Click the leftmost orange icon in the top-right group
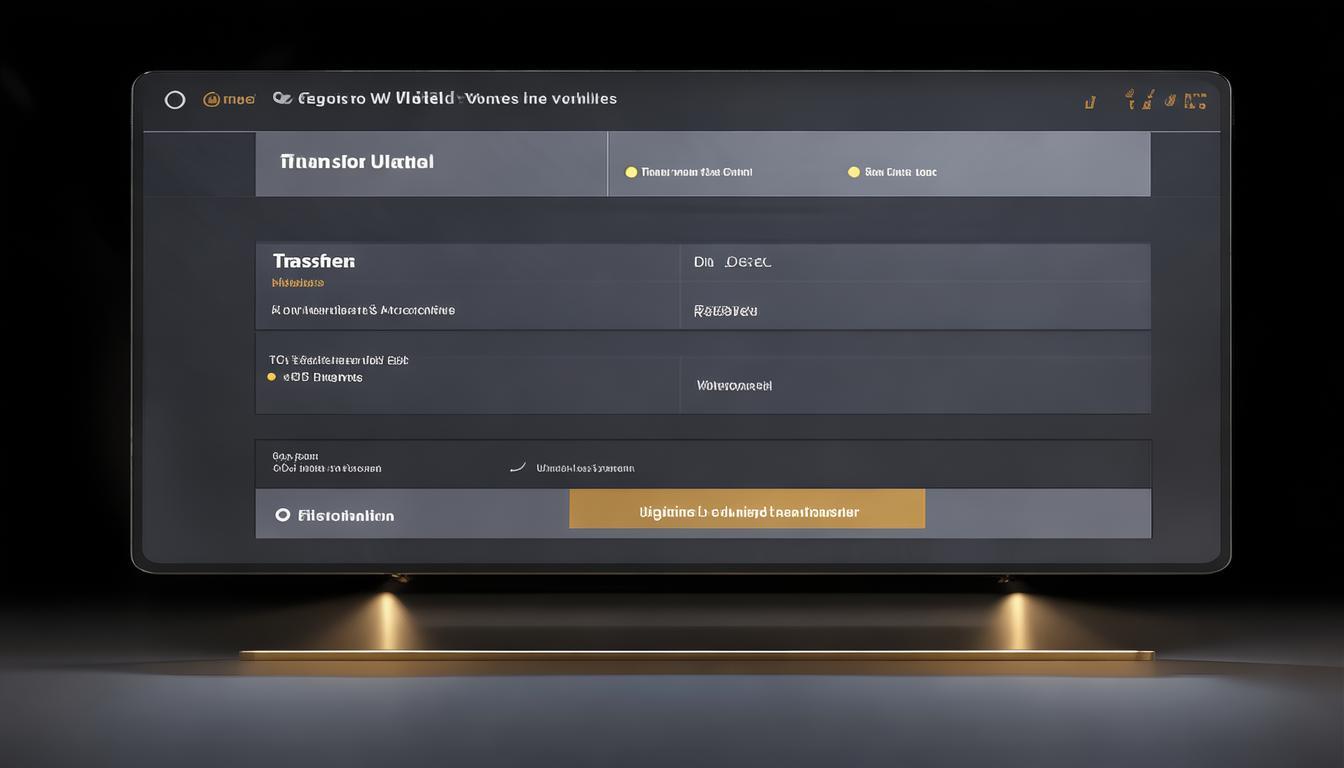 point(1091,101)
